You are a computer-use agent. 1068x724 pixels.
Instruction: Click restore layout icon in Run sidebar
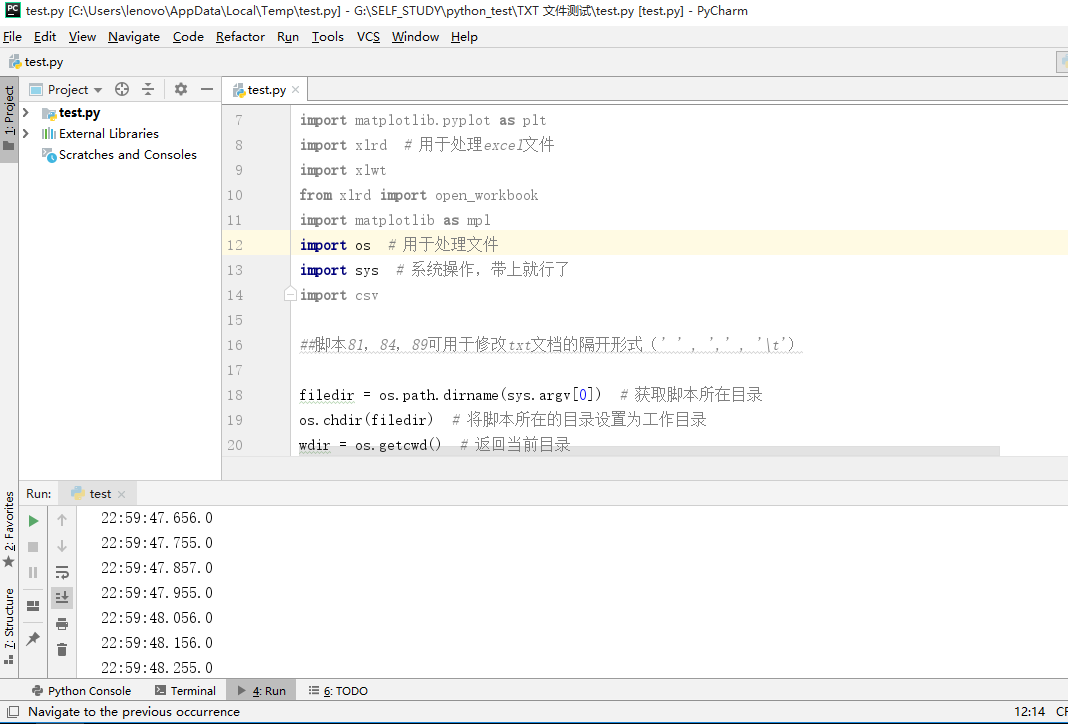point(33,605)
